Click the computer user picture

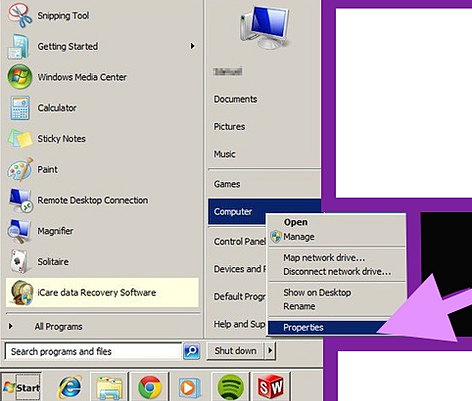point(264,27)
